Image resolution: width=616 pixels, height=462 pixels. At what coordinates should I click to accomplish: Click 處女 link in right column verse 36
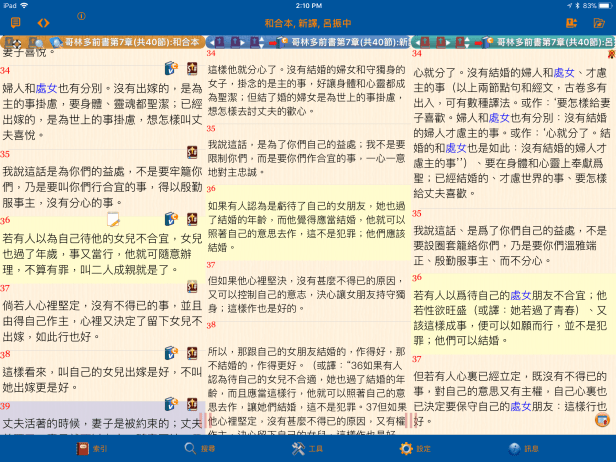point(520,296)
